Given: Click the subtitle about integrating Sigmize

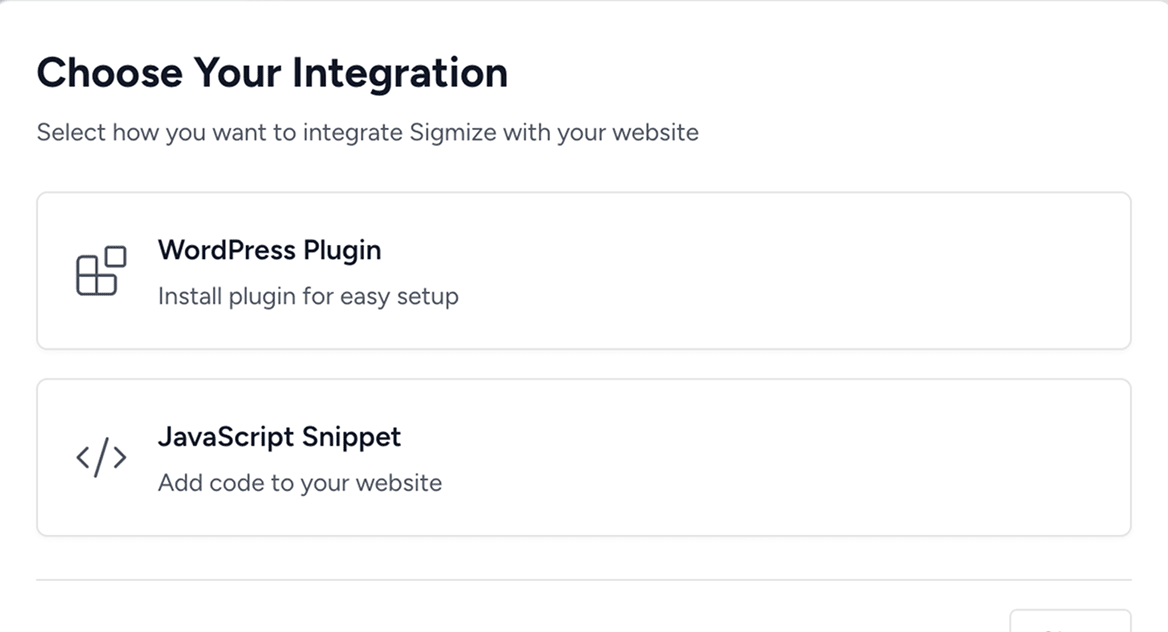Looking at the screenshot, I should [367, 133].
